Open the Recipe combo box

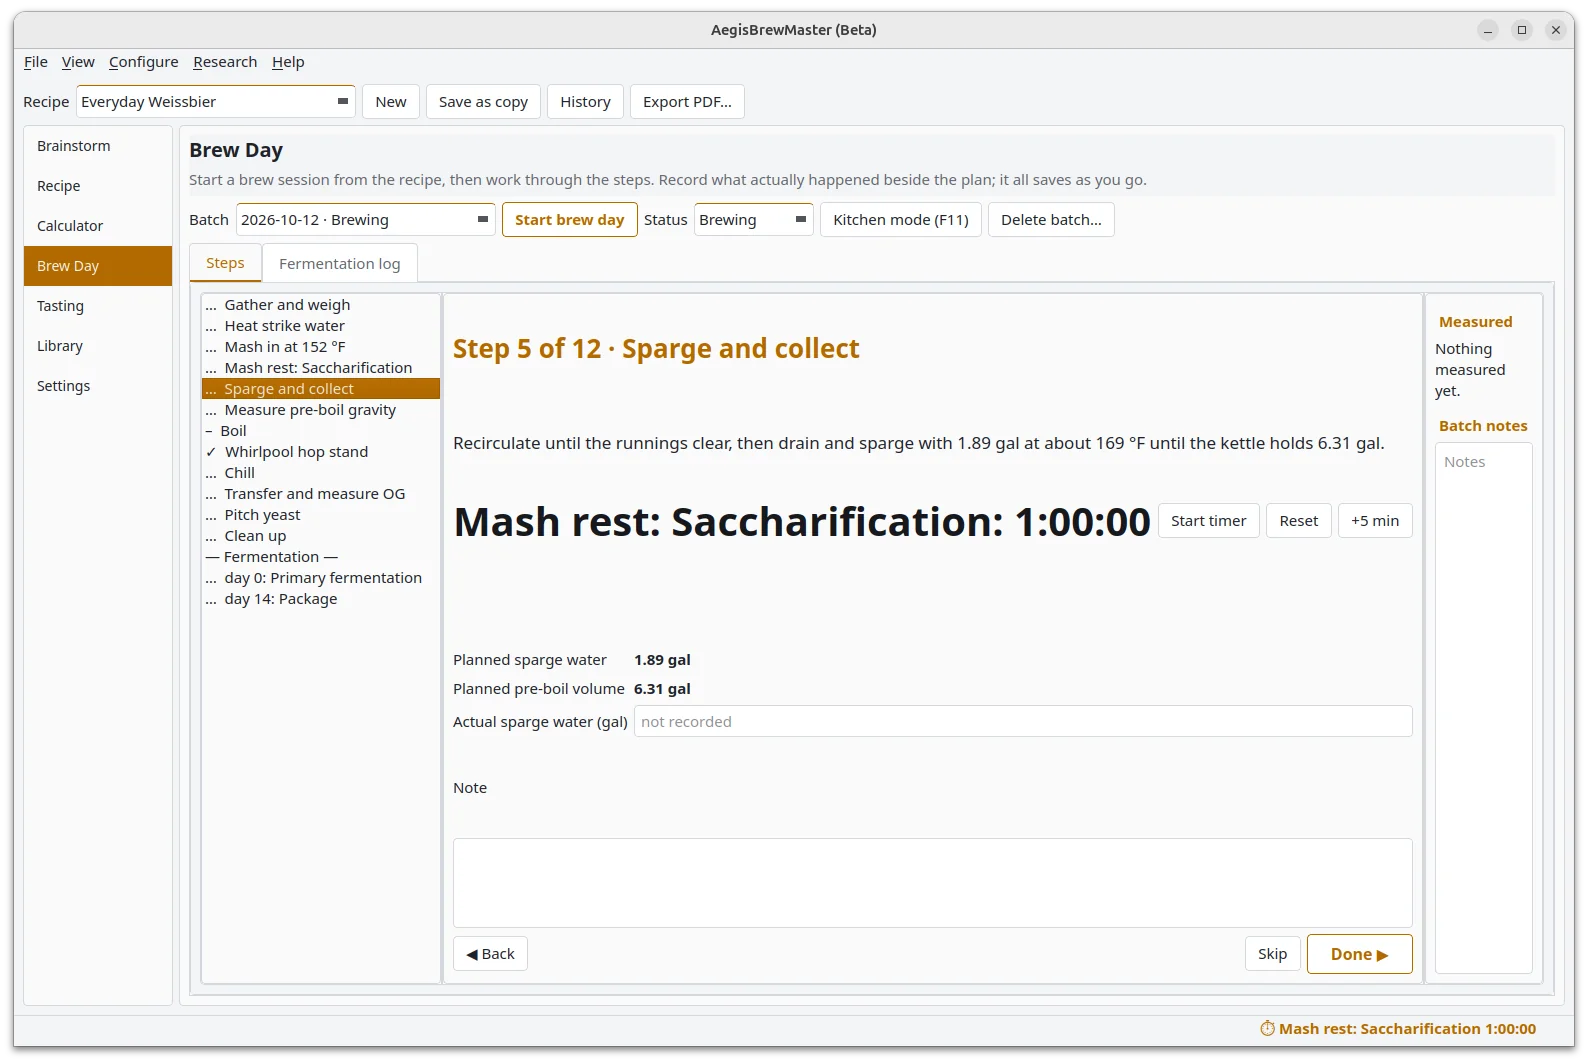(215, 102)
